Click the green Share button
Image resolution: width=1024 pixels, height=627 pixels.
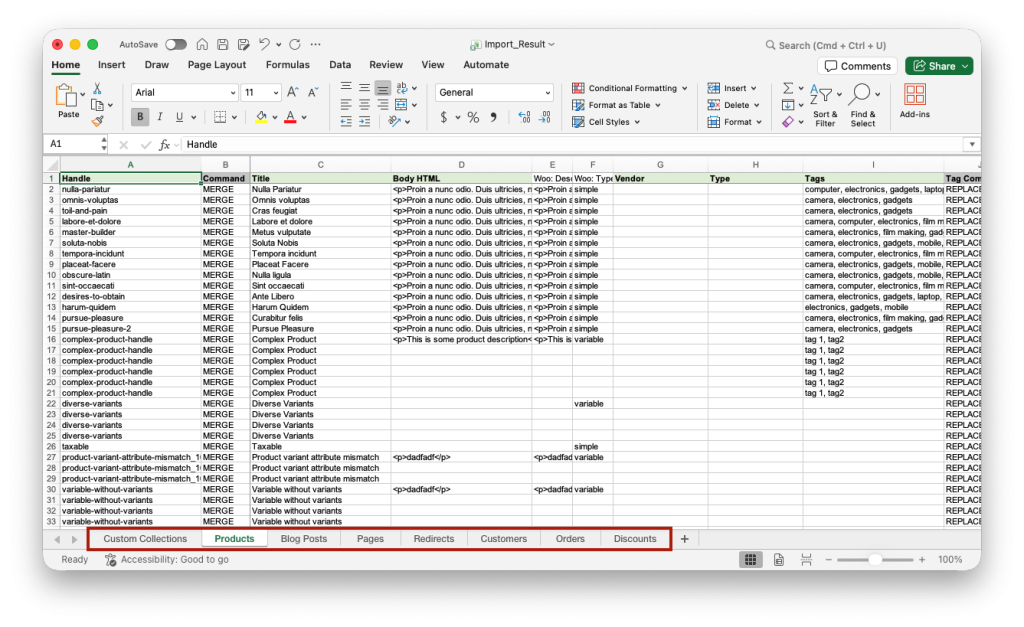click(938, 66)
